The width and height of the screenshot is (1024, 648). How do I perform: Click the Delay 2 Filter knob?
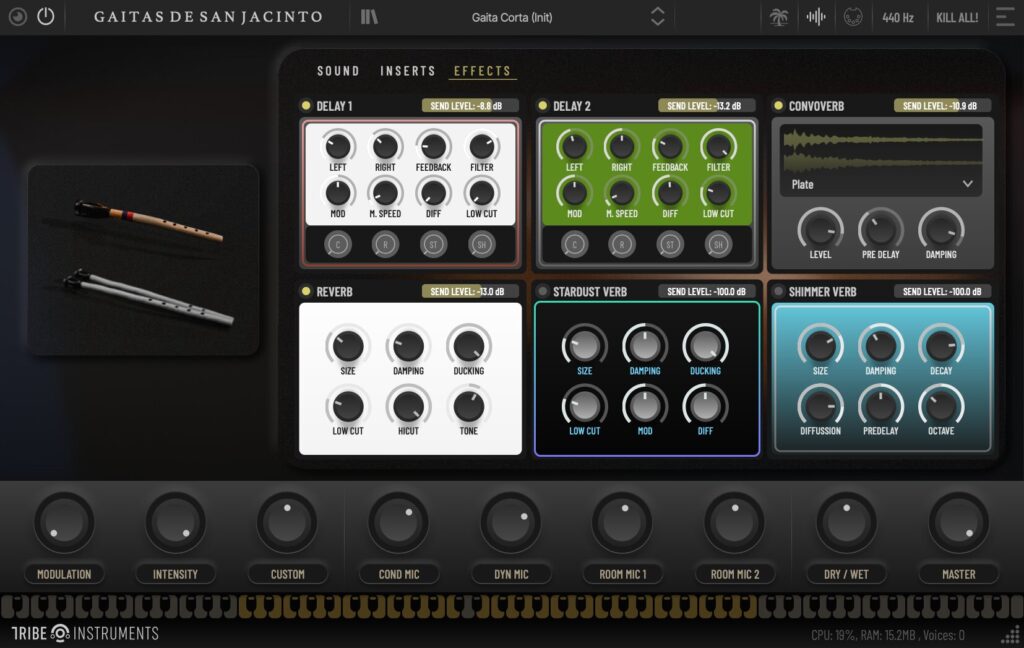(718, 146)
